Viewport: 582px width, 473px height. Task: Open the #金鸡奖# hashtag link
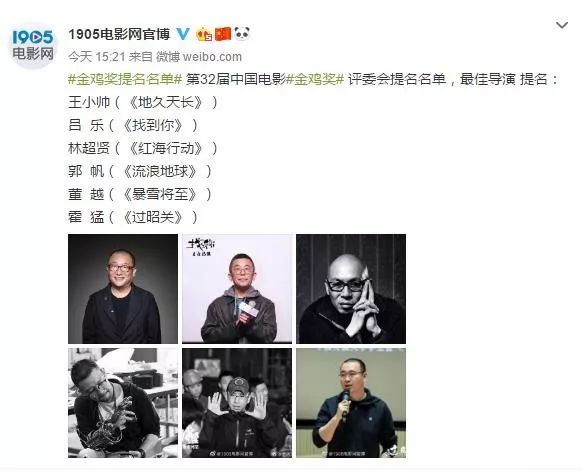[x=315, y=79]
